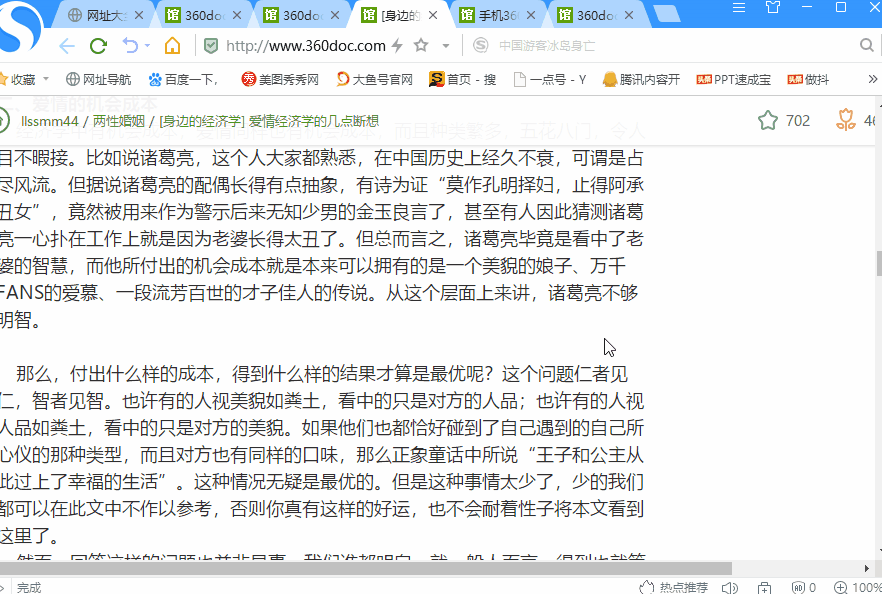882x594 pixels.
Task: Click the 100% zoom control
Action: 858,587
